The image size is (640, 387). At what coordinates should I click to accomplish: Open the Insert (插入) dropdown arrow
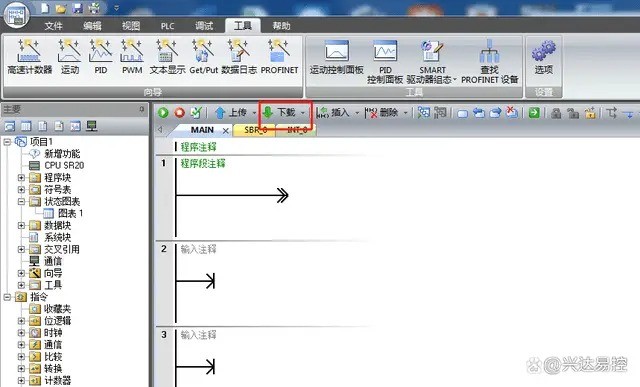pos(357,113)
